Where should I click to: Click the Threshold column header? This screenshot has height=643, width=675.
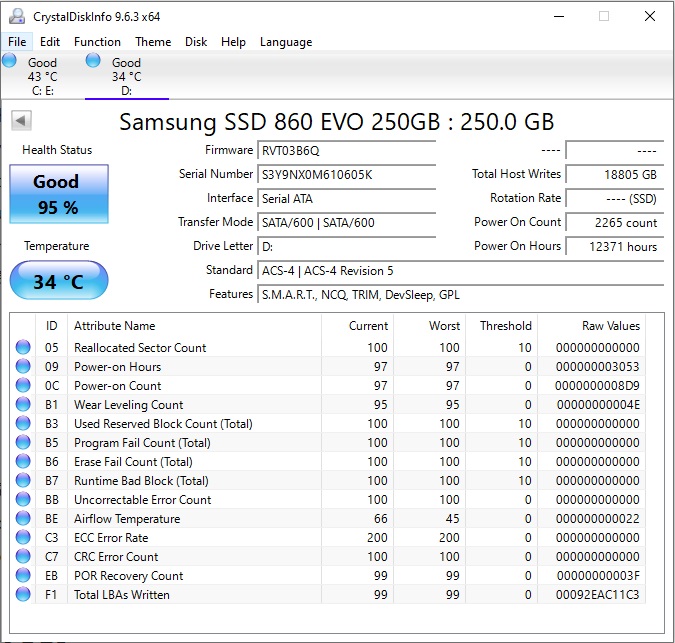pyautogui.click(x=501, y=326)
